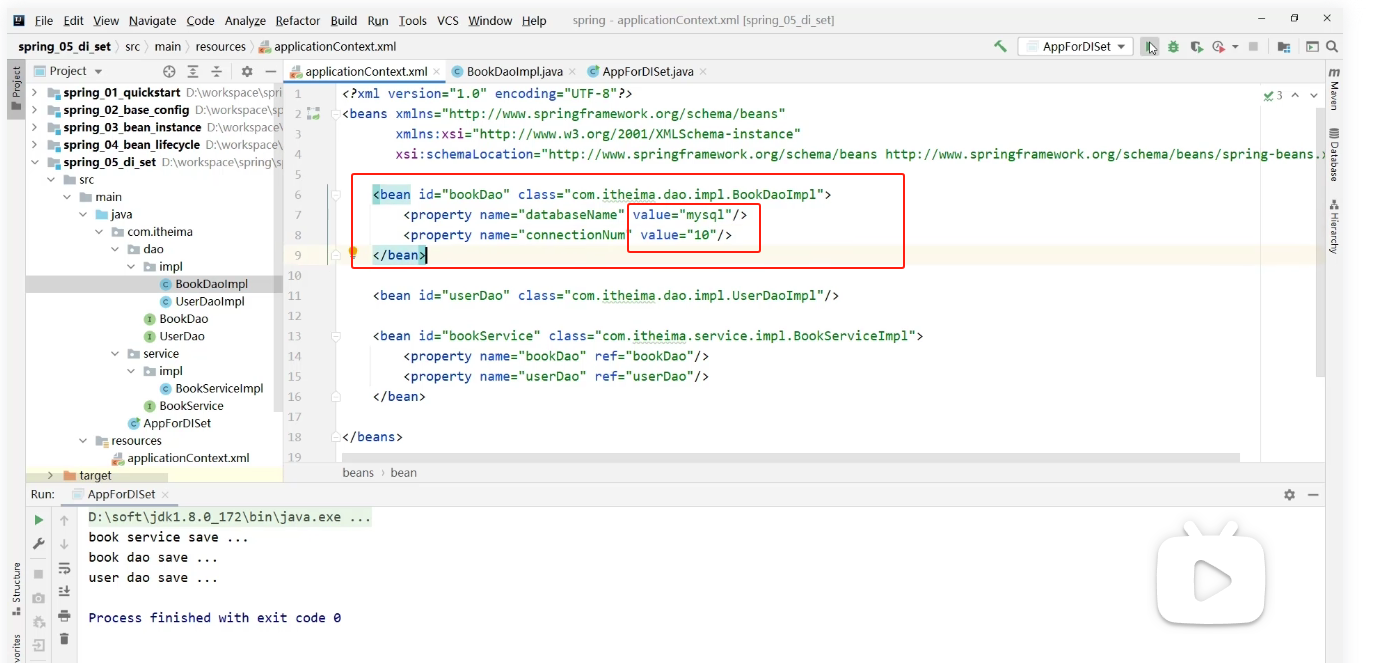Screen dimensions: 1381x663
Task: Jump to previous highlighted problem arrow
Action: click(1296, 95)
